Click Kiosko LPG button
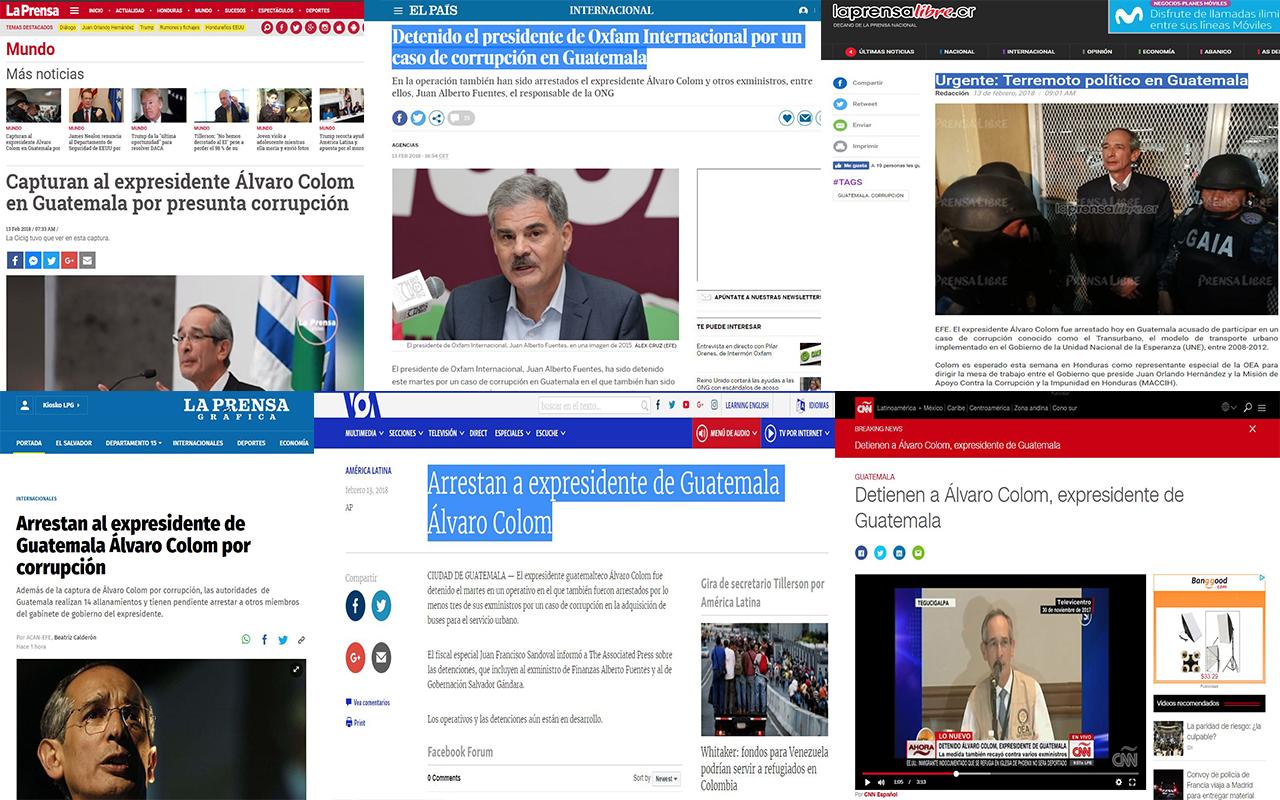Image resolution: width=1280 pixels, height=800 pixels. point(61,405)
